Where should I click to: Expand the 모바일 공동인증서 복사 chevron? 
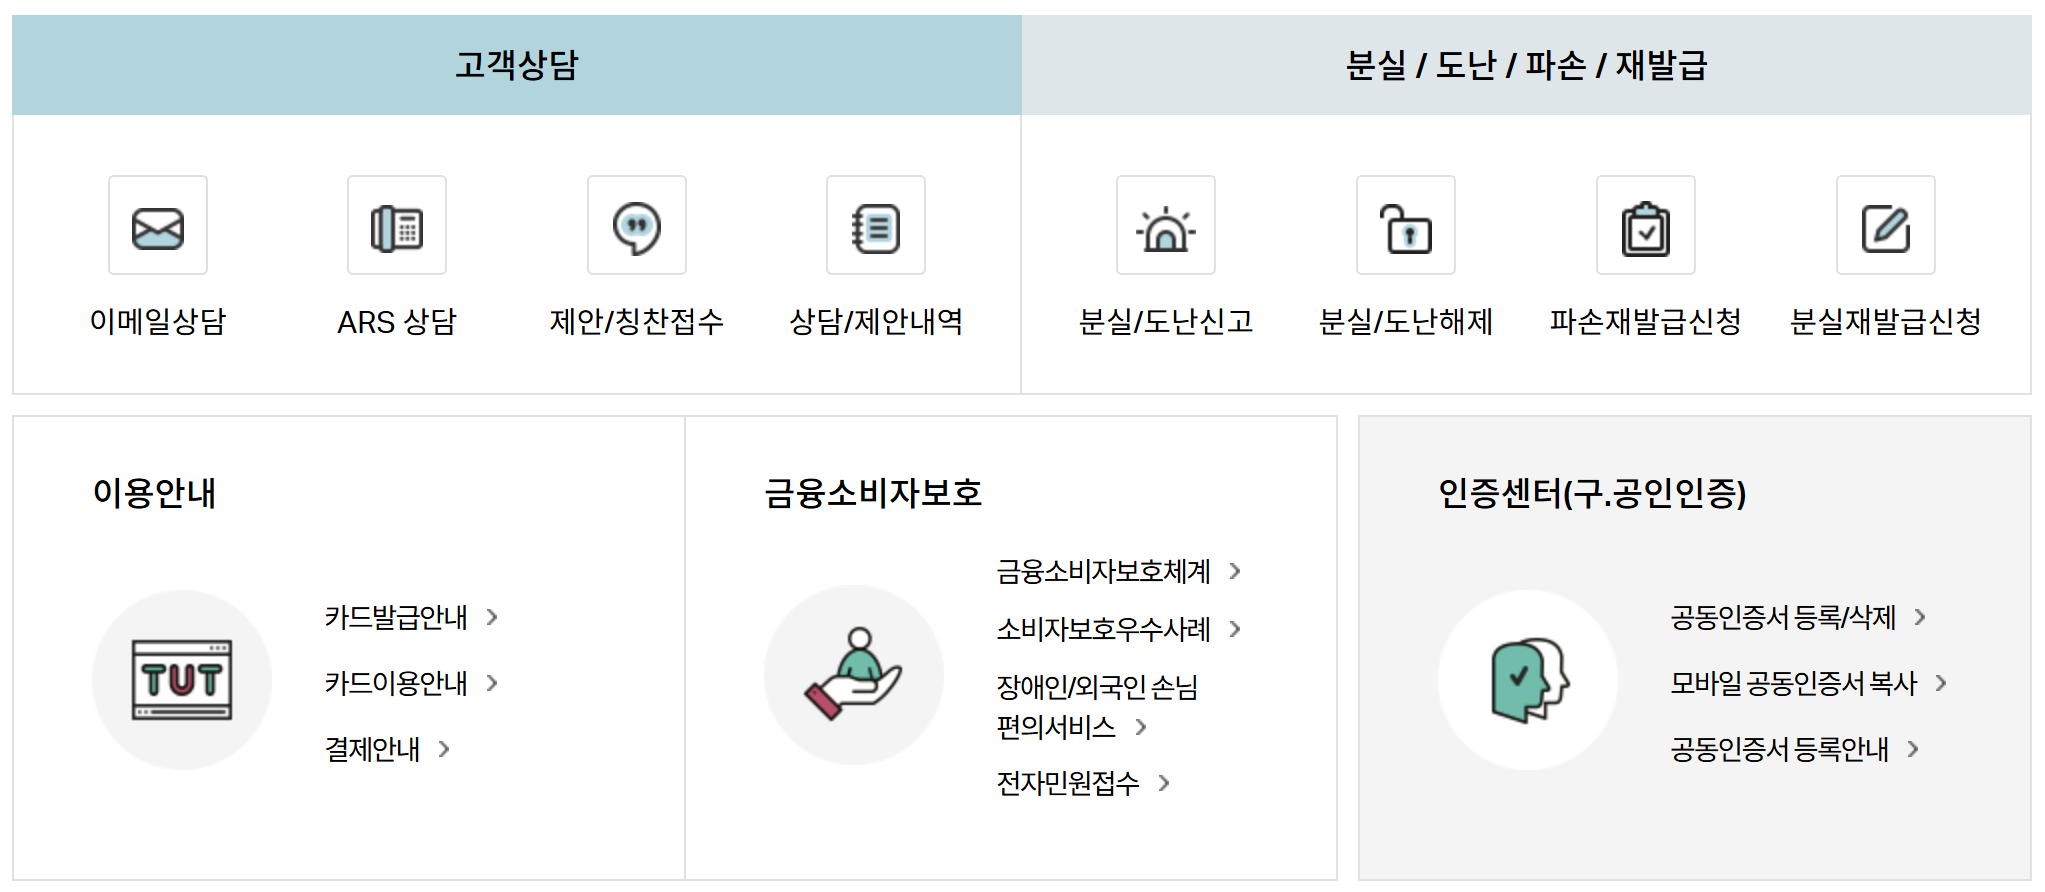[x=1941, y=684]
